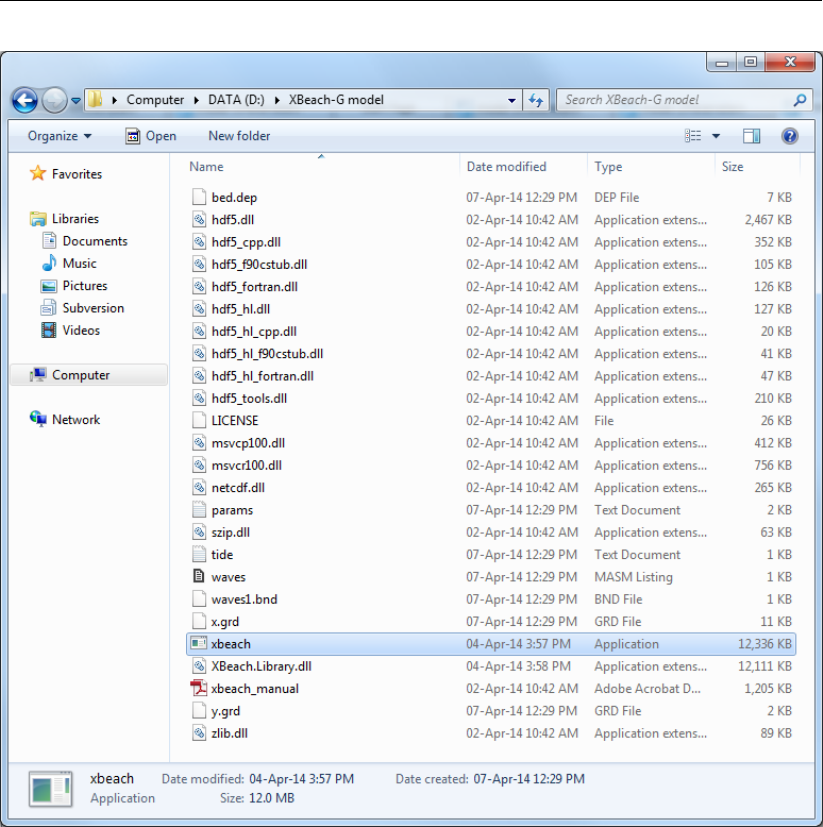Select the hdf5_cpp.dll file icon
This screenshot has width=823, height=827.
[x=199, y=242]
